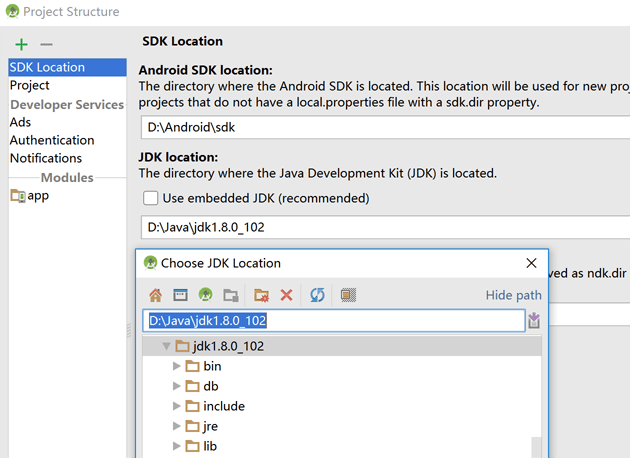Image resolution: width=630 pixels, height=458 pixels.
Task: Open Authentication developer service
Action: pyautogui.click(x=52, y=140)
